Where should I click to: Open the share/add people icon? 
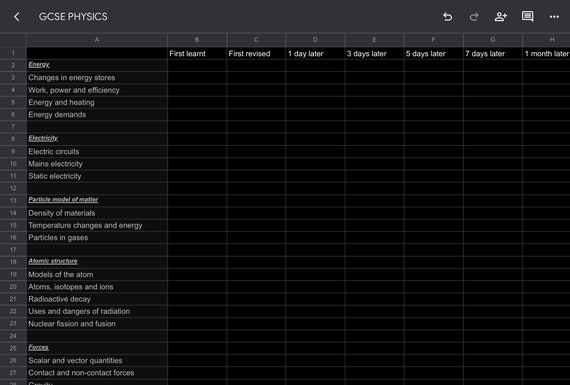tap(501, 17)
